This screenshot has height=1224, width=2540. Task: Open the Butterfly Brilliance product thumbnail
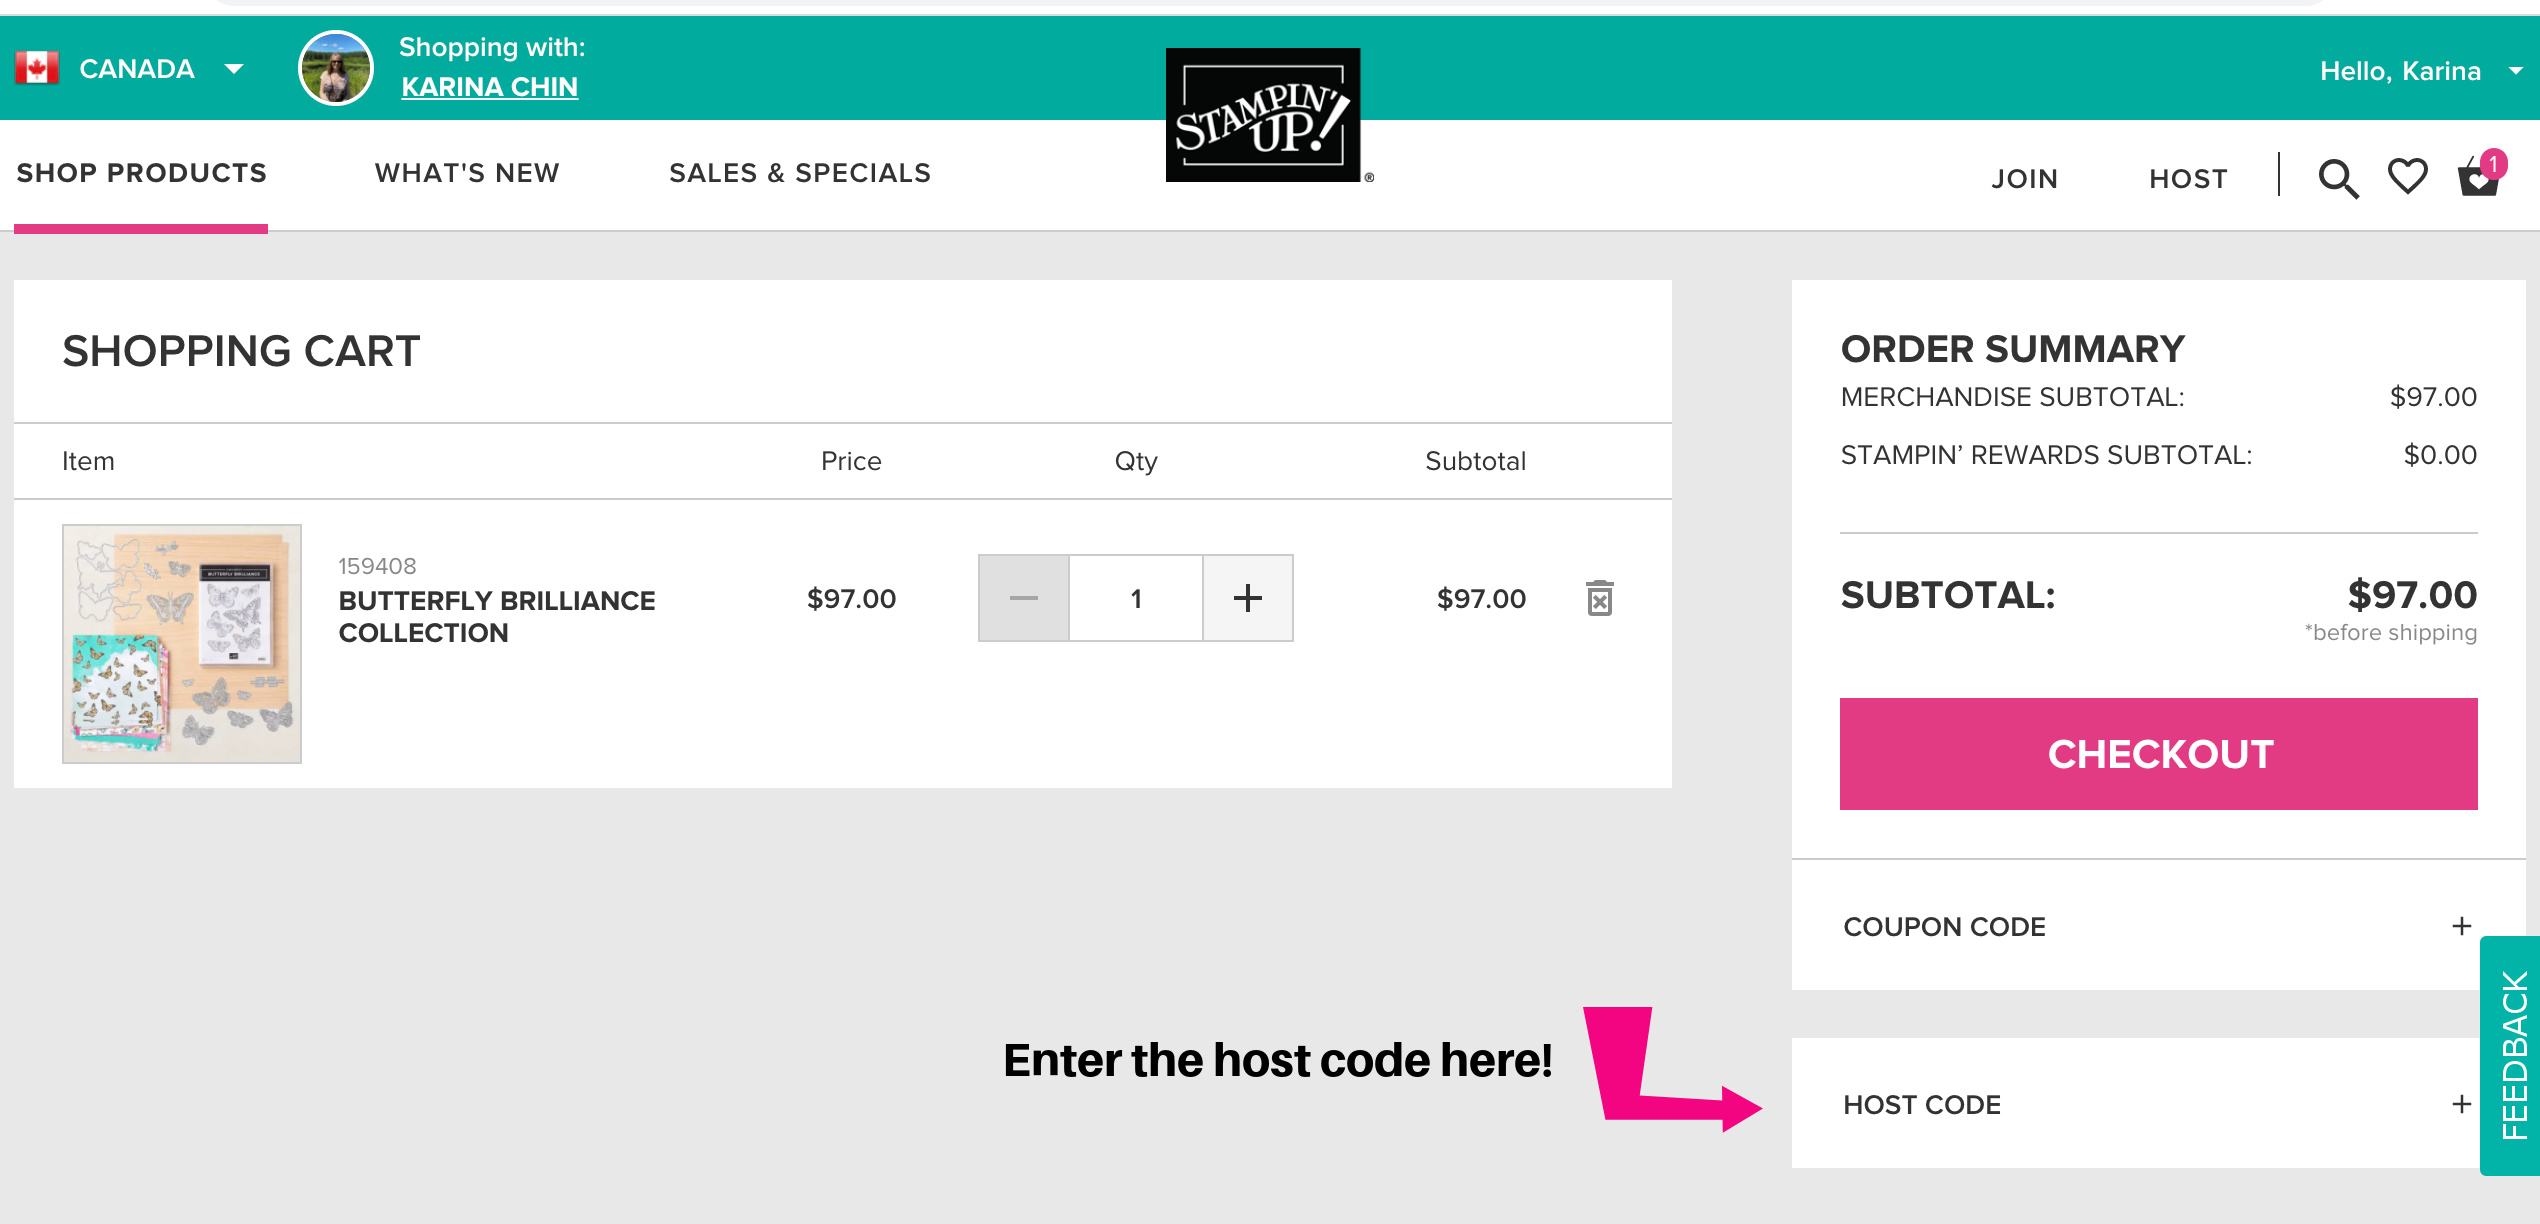182,644
